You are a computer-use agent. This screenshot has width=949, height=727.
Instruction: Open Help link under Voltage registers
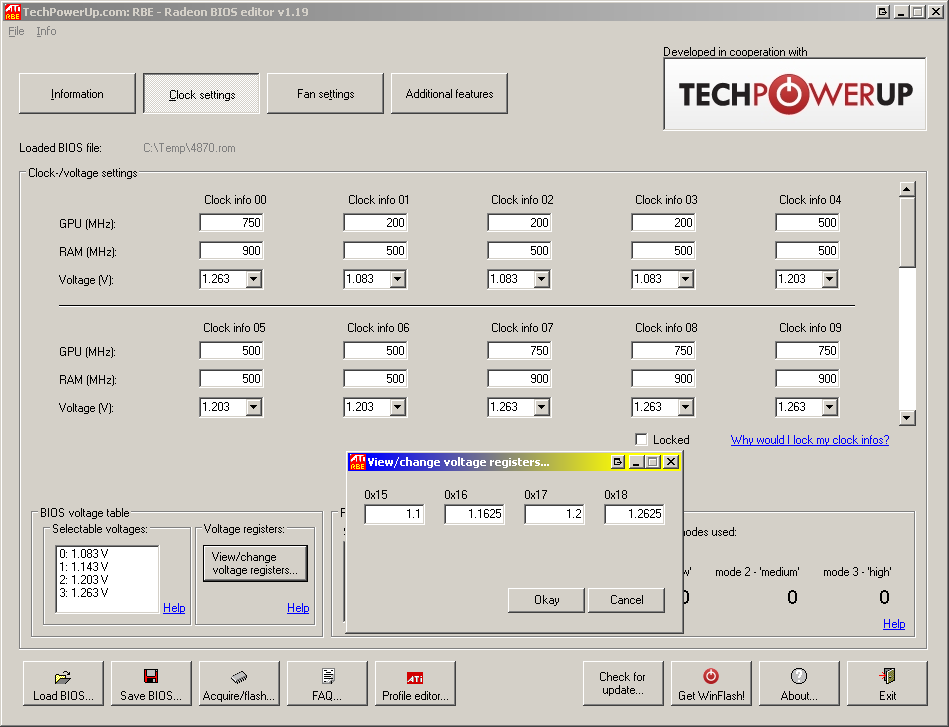point(298,608)
